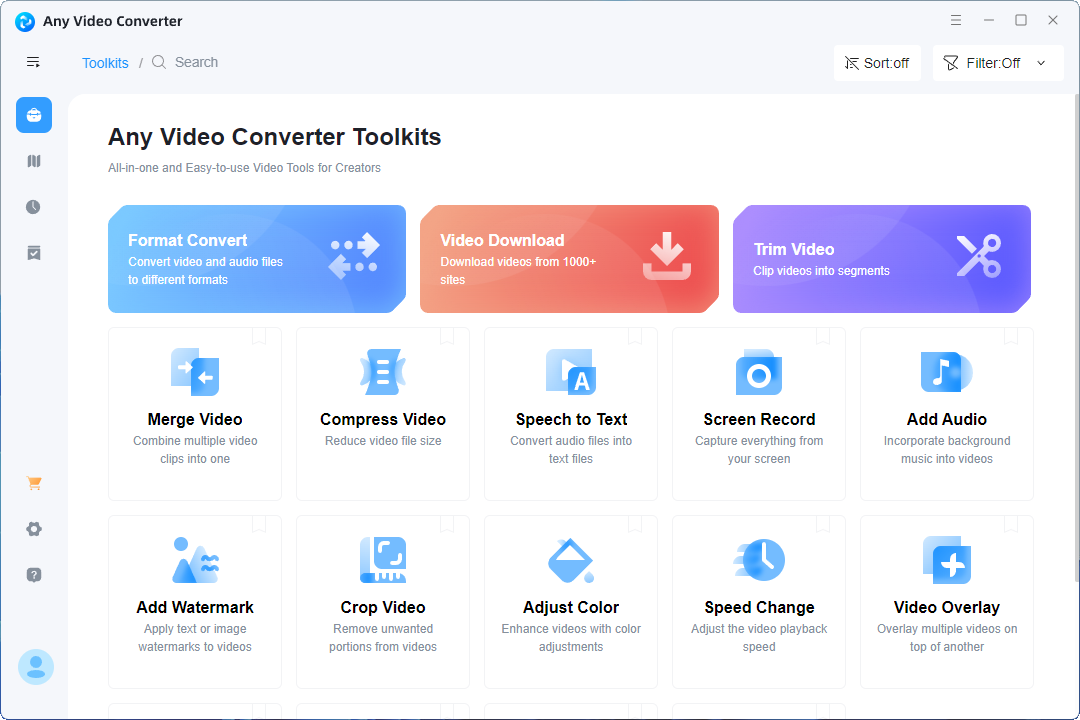This screenshot has width=1080, height=720.
Task: Open the user profile avatar
Action: (x=36, y=667)
